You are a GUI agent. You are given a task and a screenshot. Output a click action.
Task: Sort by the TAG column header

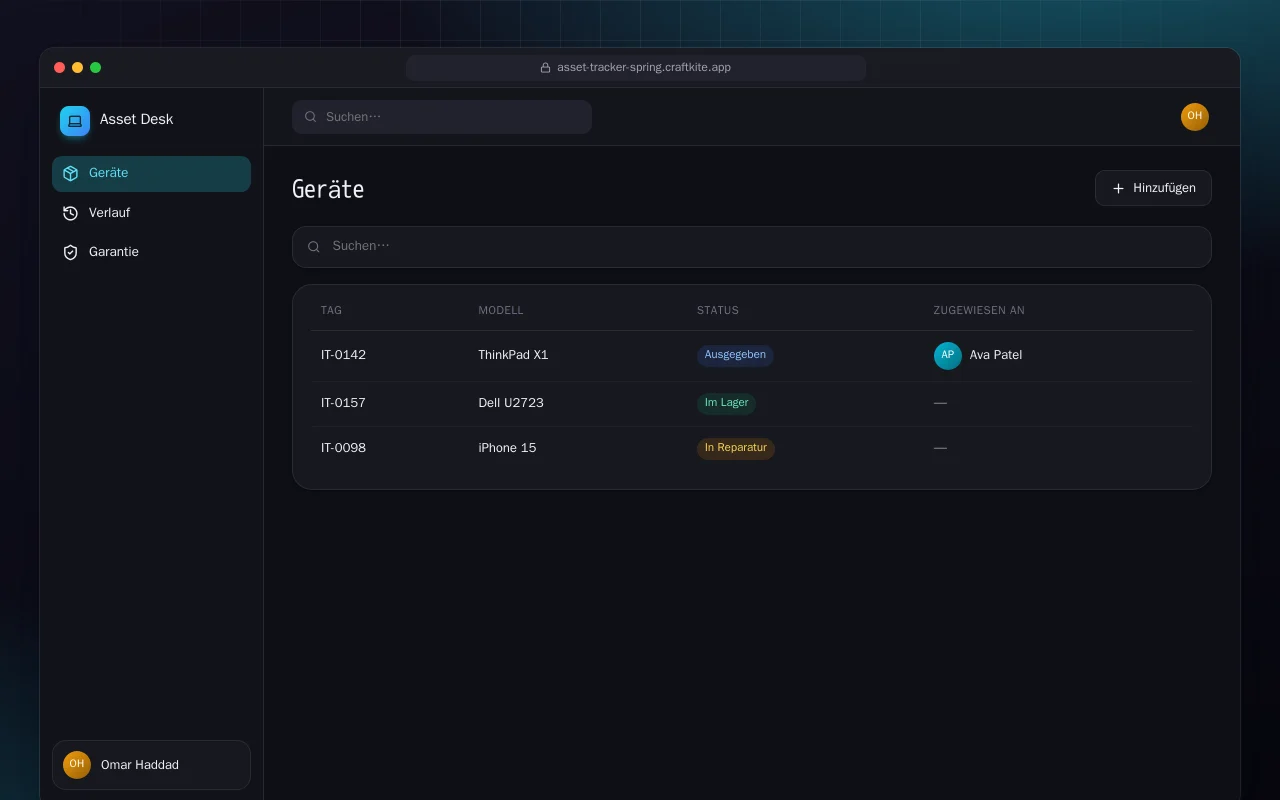pos(331,310)
